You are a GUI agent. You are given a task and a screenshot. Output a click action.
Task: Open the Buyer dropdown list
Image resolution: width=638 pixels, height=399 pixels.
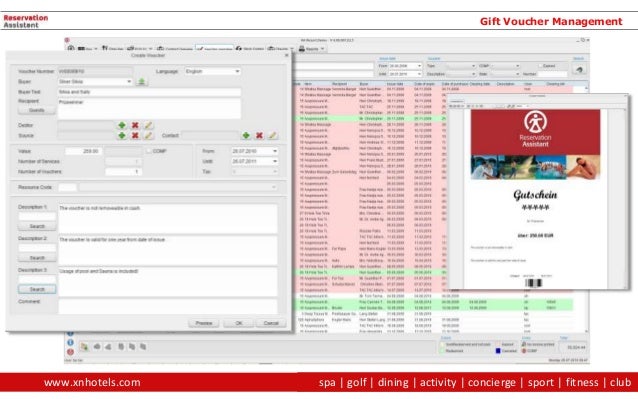pyautogui.click(x=95, y=82)
